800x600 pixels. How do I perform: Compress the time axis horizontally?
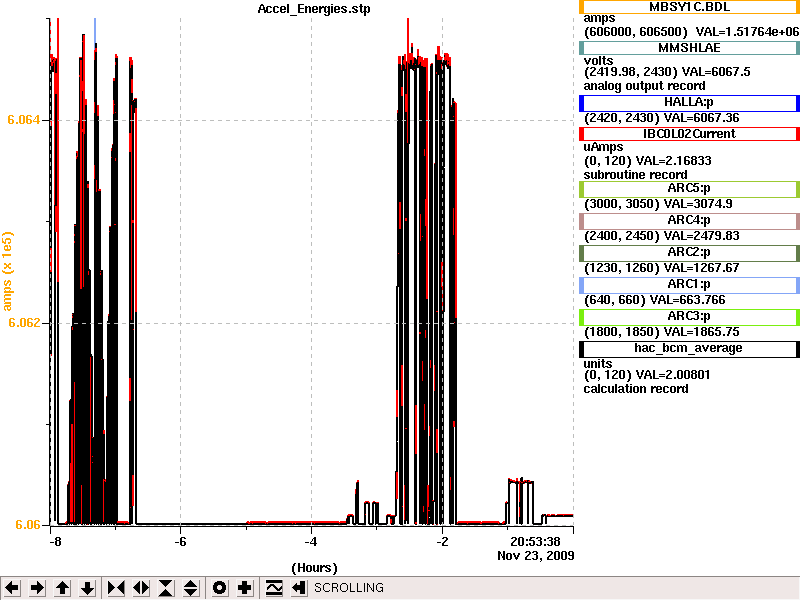pyautogui.click(x=116, y=588)
